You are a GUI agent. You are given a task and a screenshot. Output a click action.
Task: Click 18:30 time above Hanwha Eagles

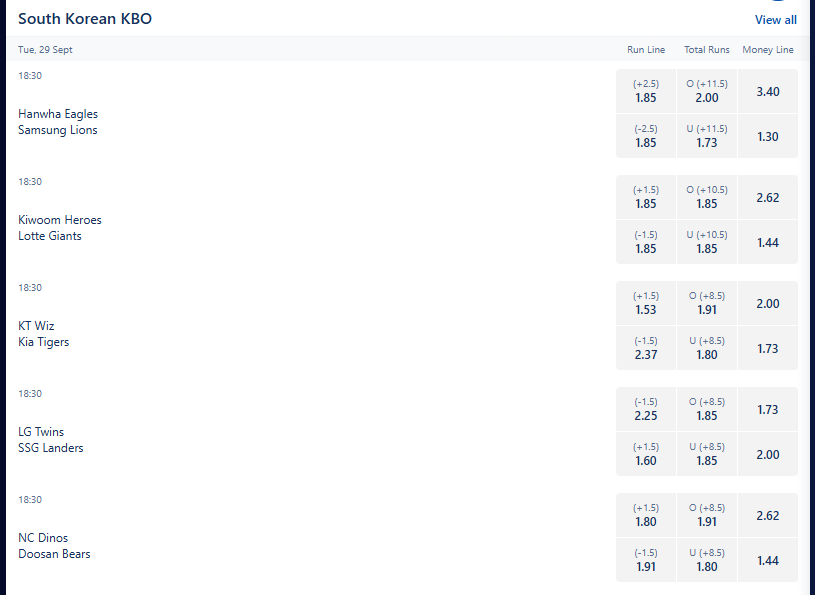(x=30, y=76)
